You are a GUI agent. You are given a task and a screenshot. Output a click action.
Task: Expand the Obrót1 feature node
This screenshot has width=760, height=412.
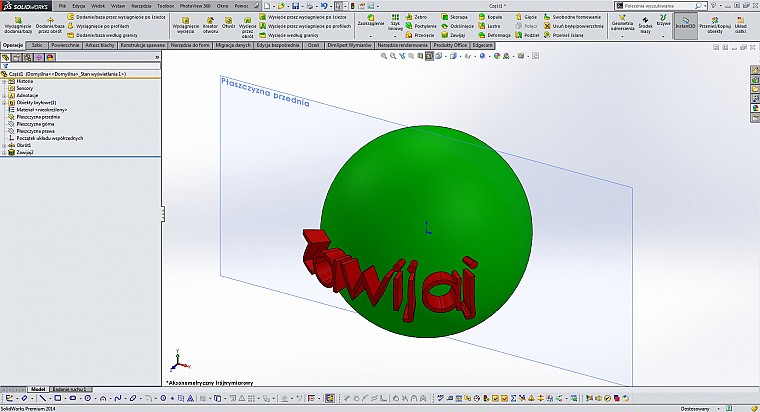(x=4, y=145)
